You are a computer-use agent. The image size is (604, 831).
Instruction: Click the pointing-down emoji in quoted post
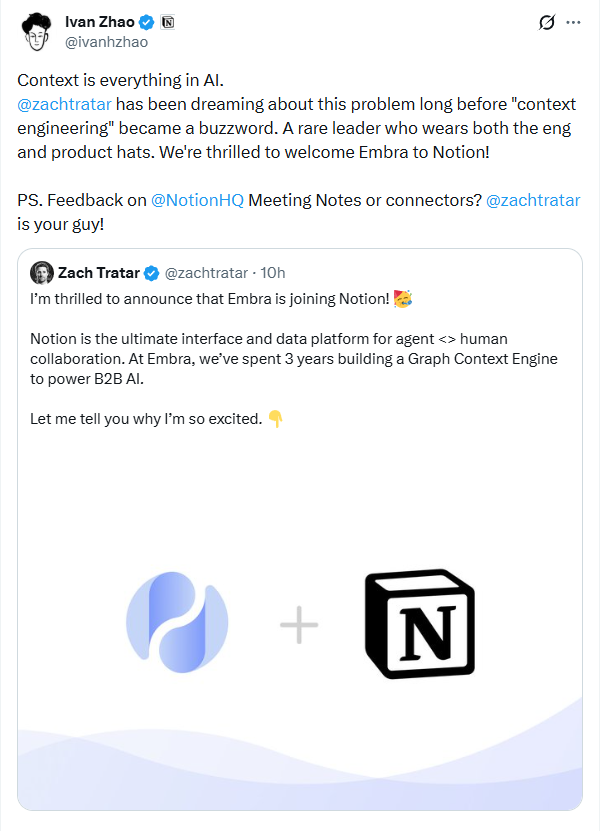click(x=276, y=419)
